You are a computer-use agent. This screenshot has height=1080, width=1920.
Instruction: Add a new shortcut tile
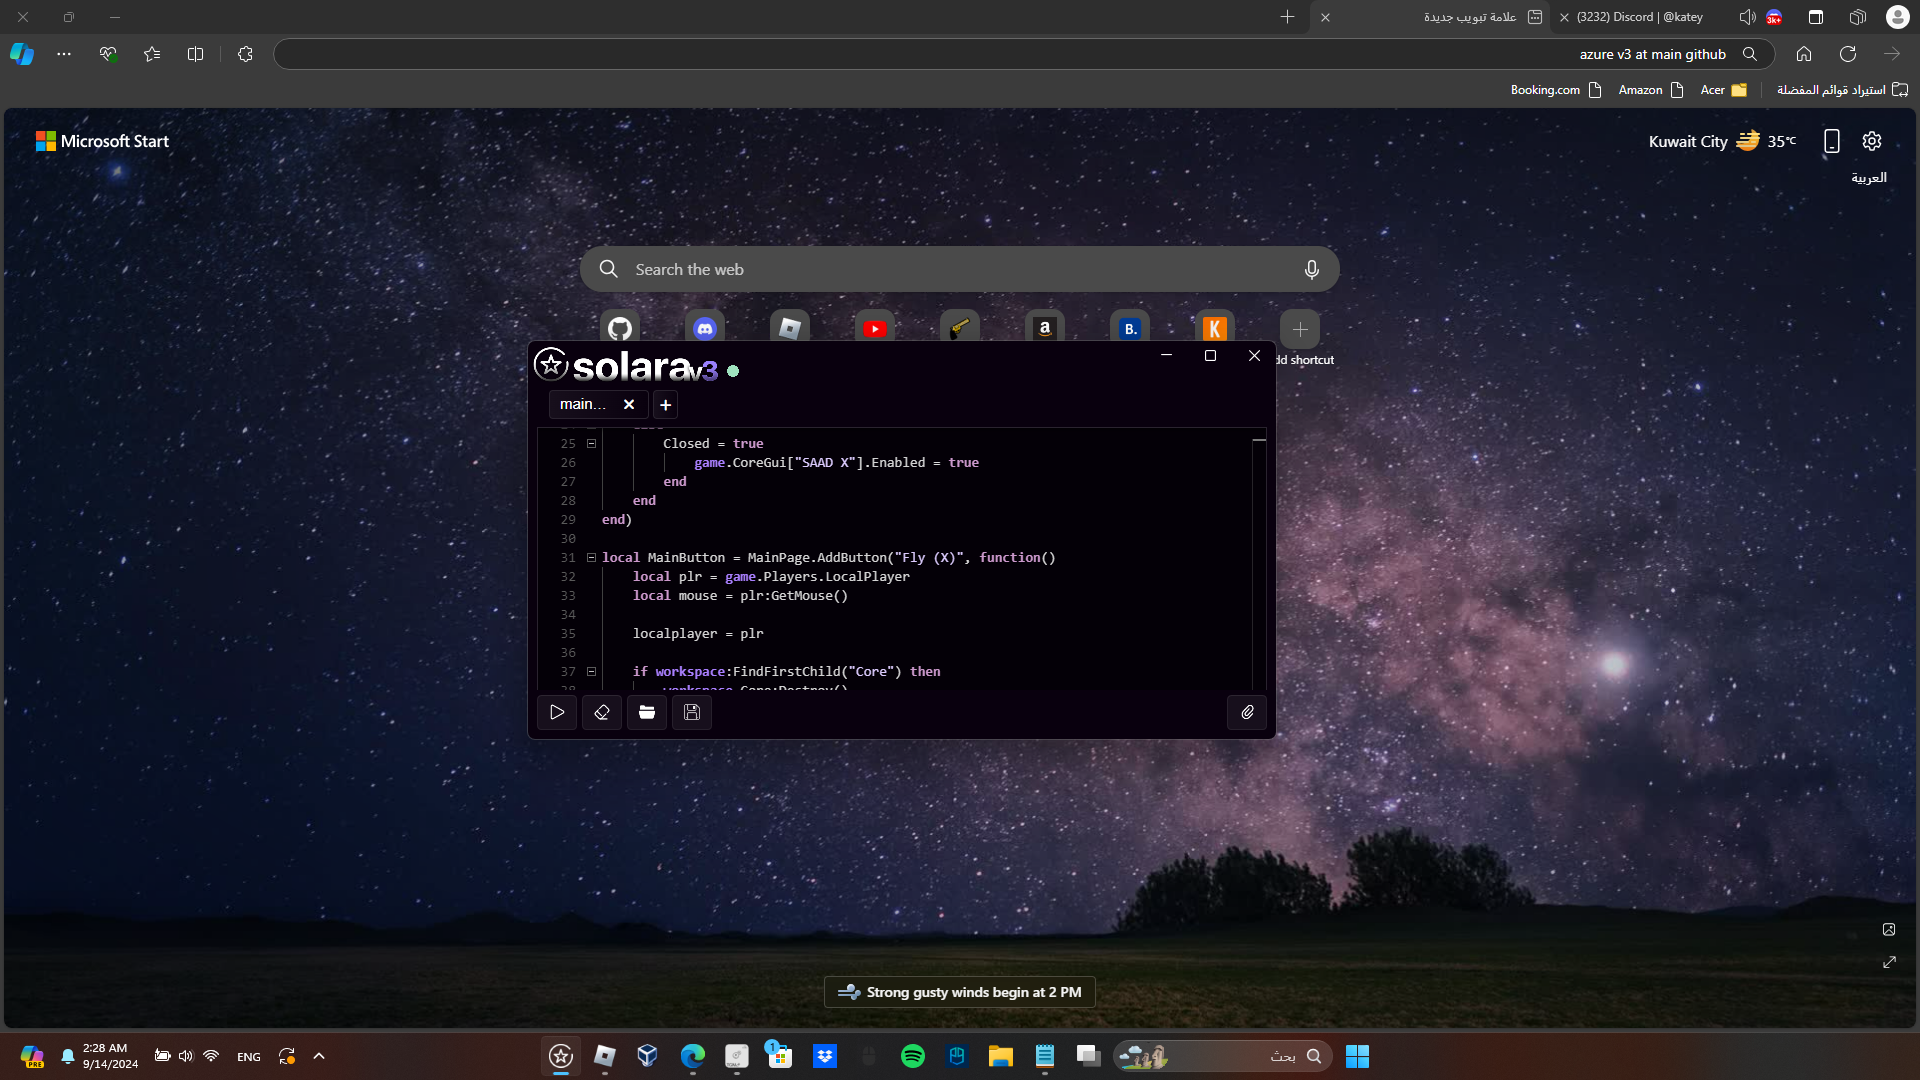[x=1300, y=329]
